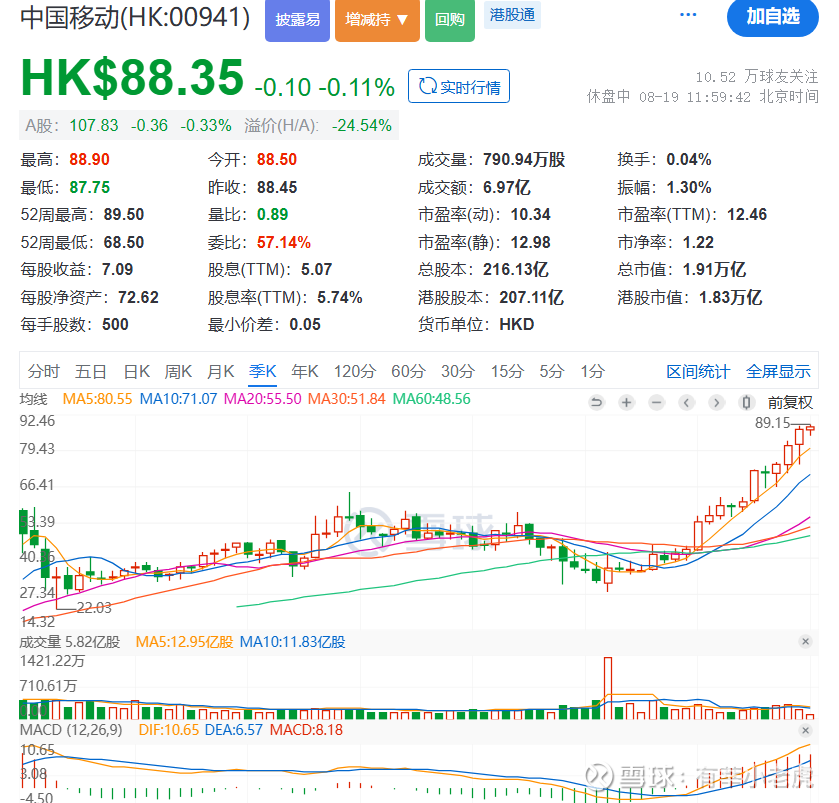
Task: Switch to 60分 chart tab
Action: tap(408, 371)
